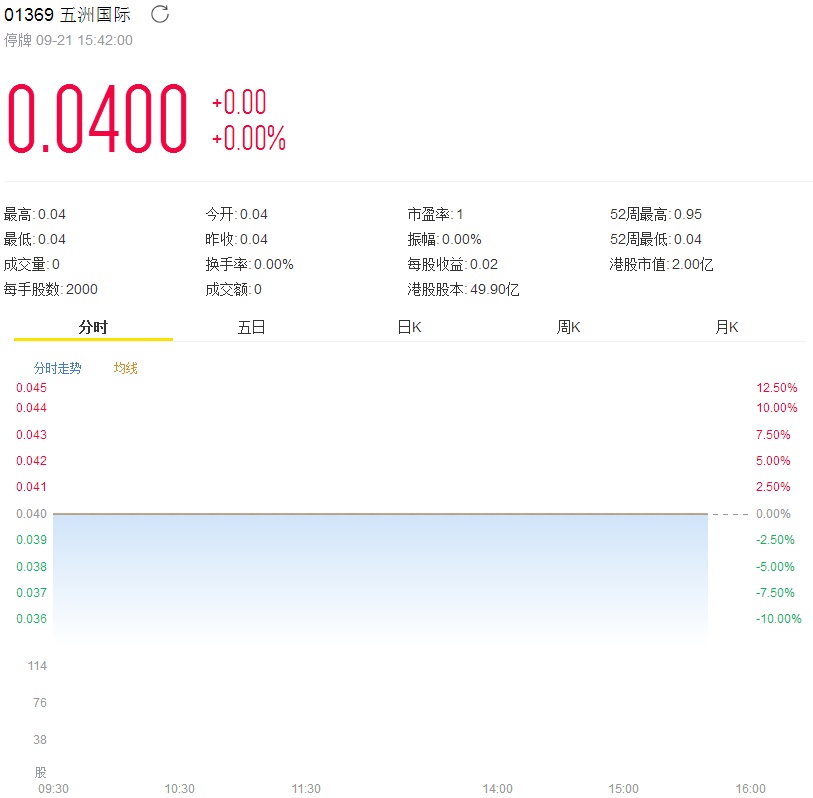Click the 成交额: 0 entry
The image size is (813, 798).
click(233, 289)
